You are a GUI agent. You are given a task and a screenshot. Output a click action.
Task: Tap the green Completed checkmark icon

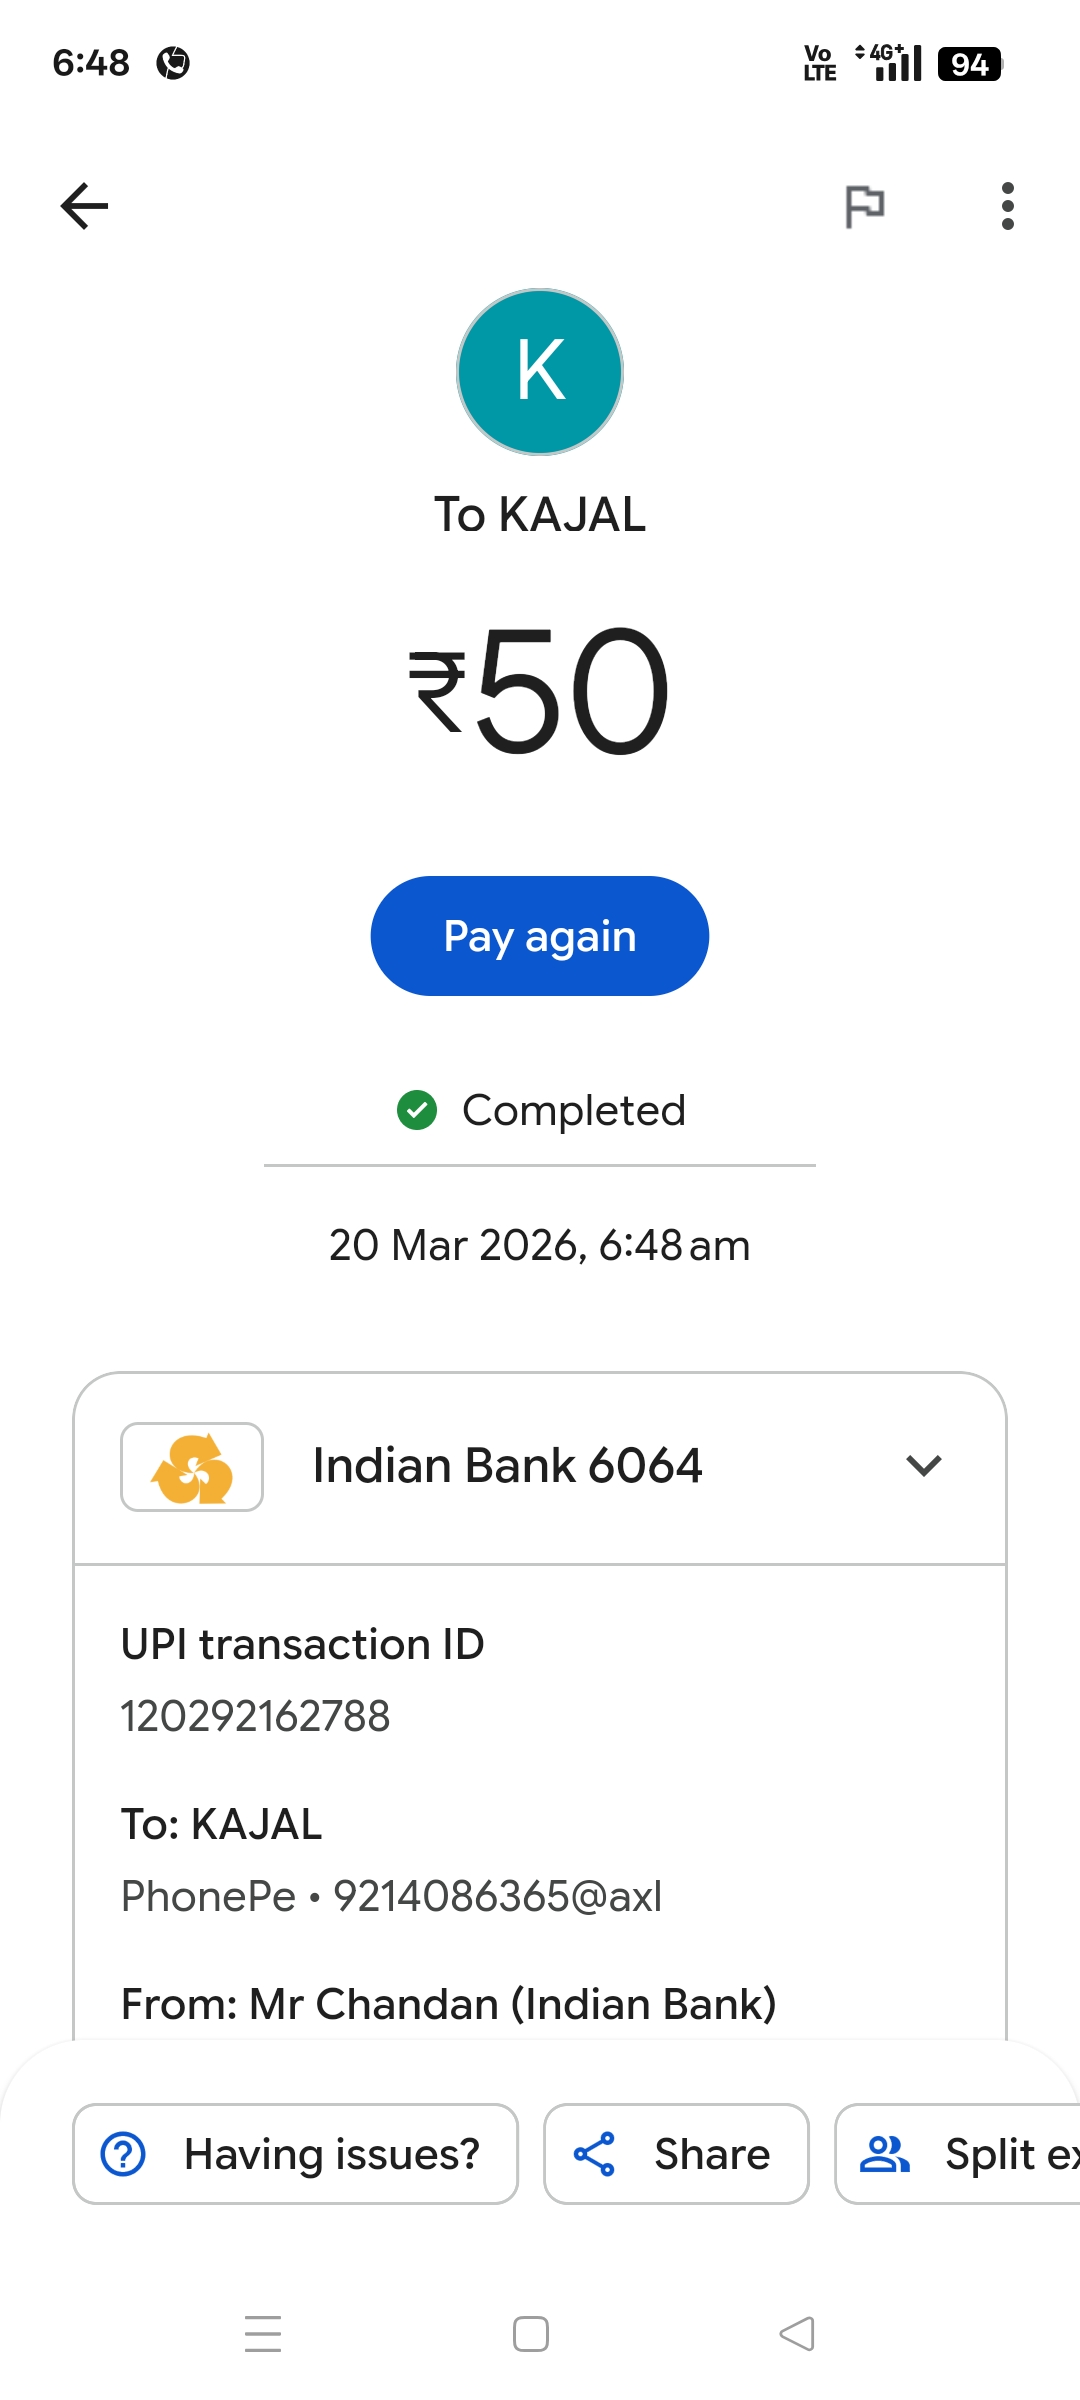(x=417, y=1110)
